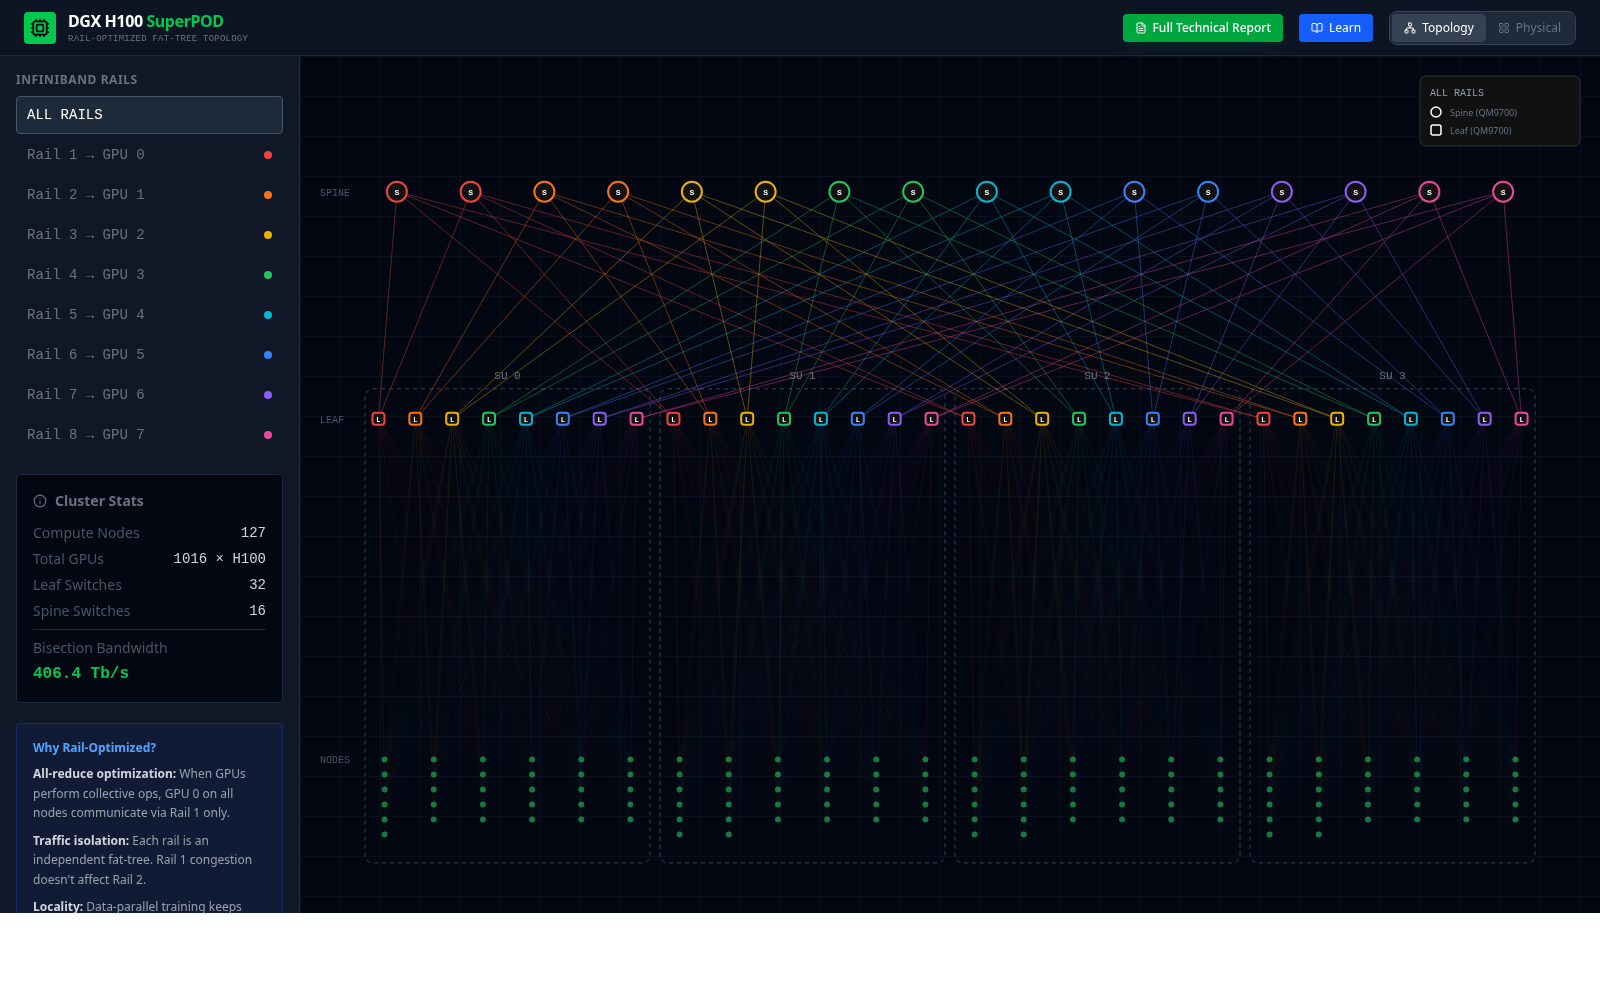Select Rail 8 → GPU 7 in the sidebar
Screen dimensions: 1600x1000
click(86, 434)
